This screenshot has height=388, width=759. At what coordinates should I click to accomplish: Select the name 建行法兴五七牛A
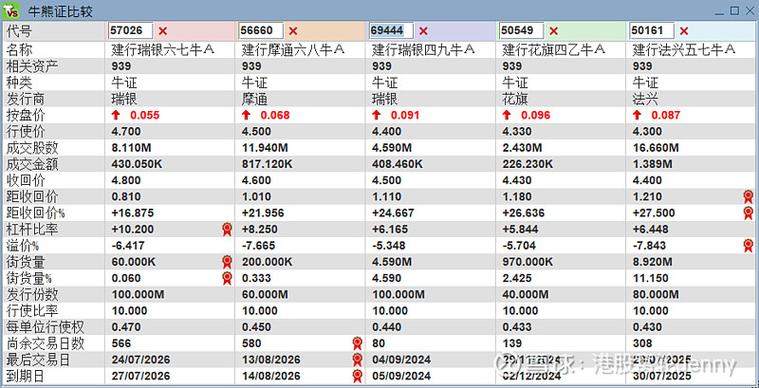pyautogui.click(x=684, y=49)
